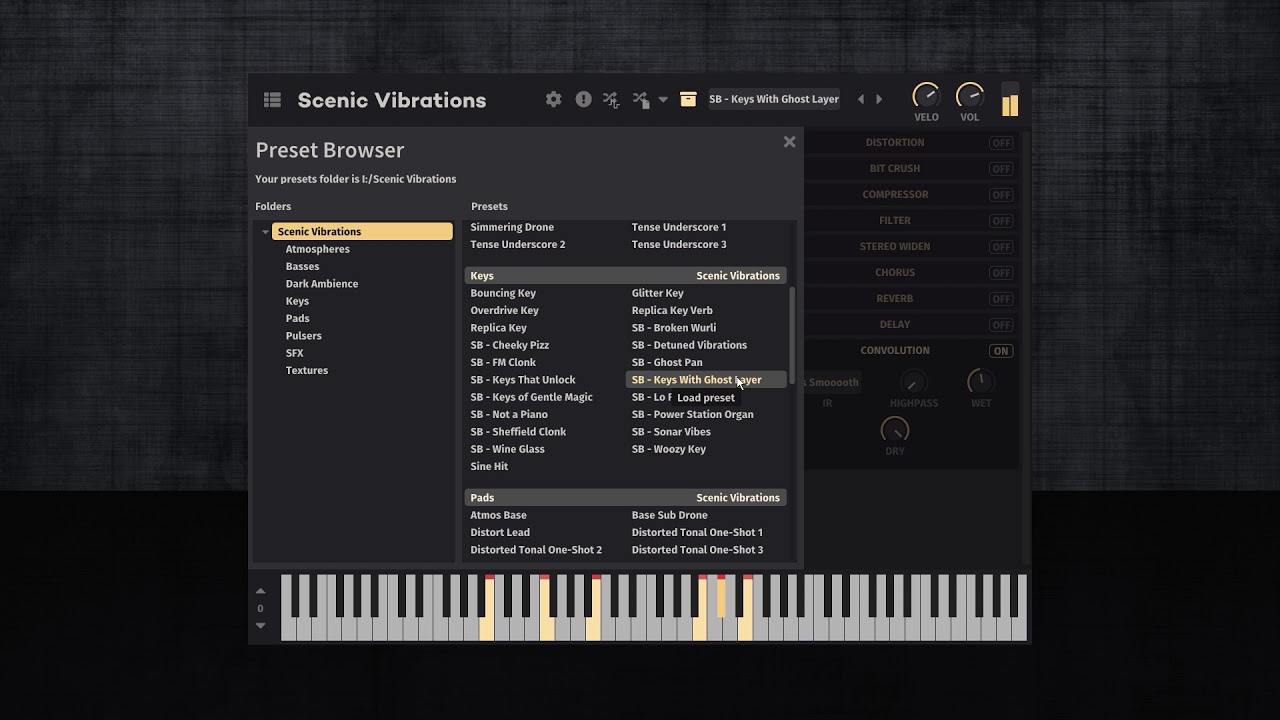The width and height of the screenshot is (1280, 720).
Task: Adjust the convolution HIGHPASS knob
Action: click(x=914, y=381)
